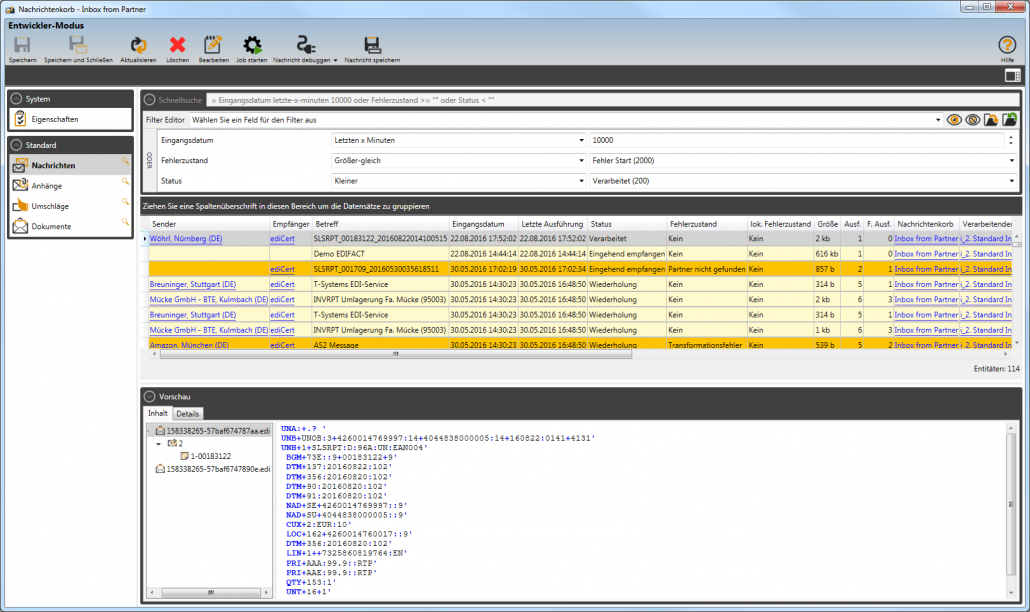Image resolution: width=1030 pixels, height=612 pixels.
Task: Click Demo EDIFACT subject cell
Action: [x=380, y=254]
